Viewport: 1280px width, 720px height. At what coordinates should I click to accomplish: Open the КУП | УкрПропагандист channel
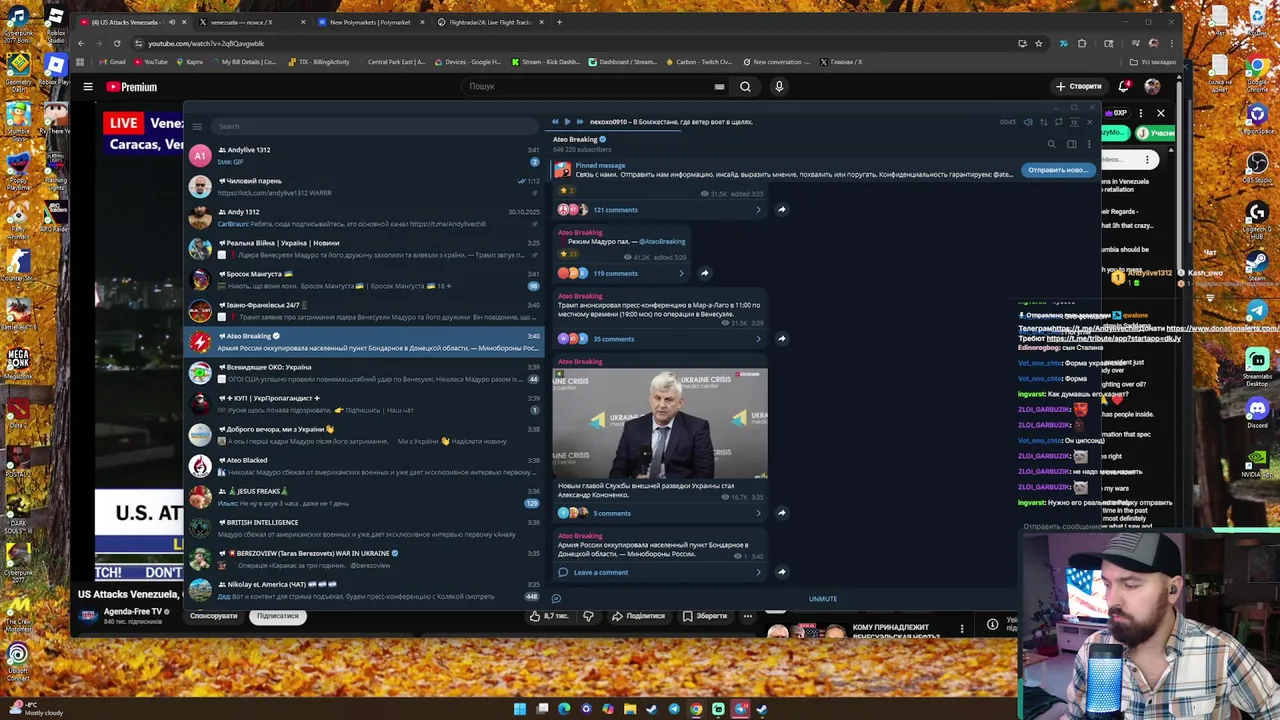tap(364, 403)
